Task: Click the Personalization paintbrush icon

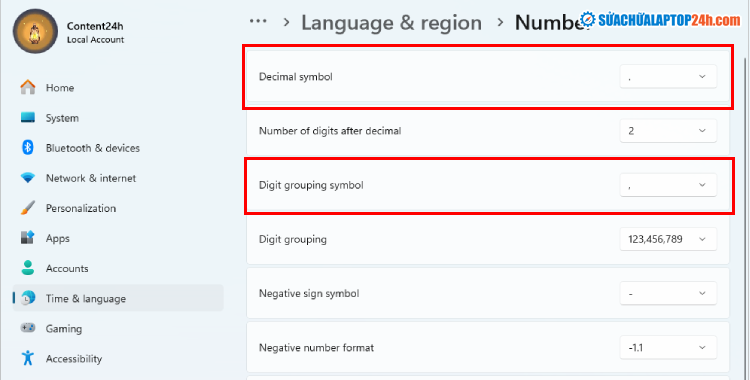Action: (x=28, y=208)
